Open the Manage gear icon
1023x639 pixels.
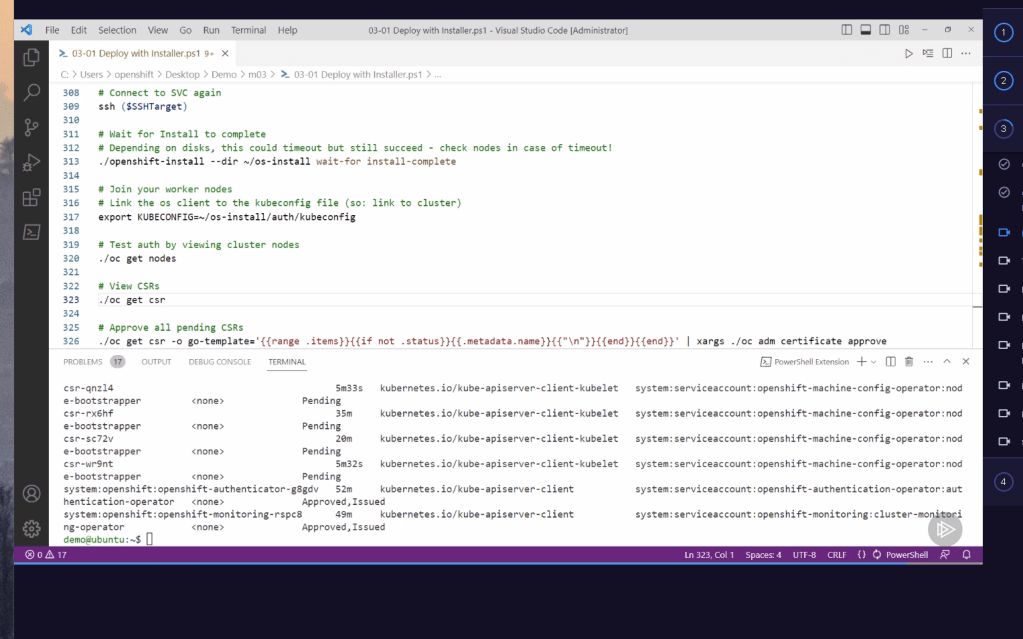(31, 529)
